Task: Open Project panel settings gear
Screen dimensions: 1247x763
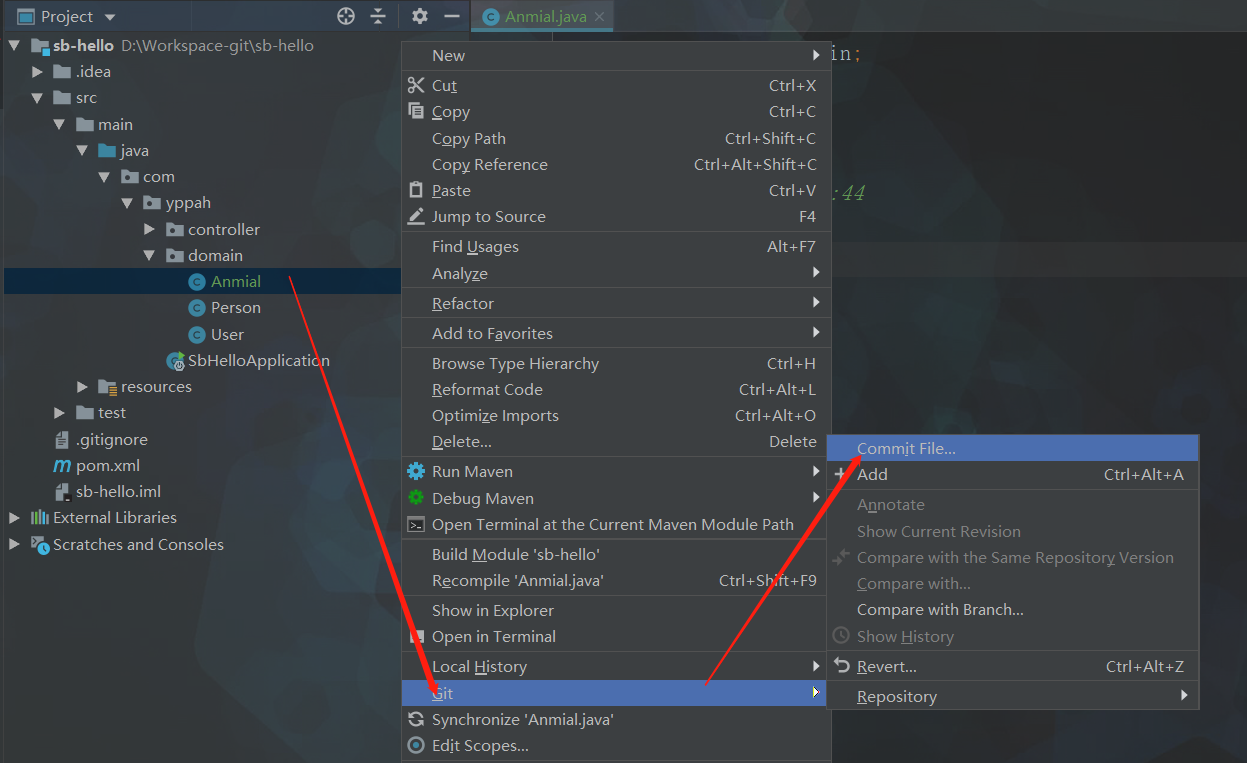Action: (x=420, y=16)
